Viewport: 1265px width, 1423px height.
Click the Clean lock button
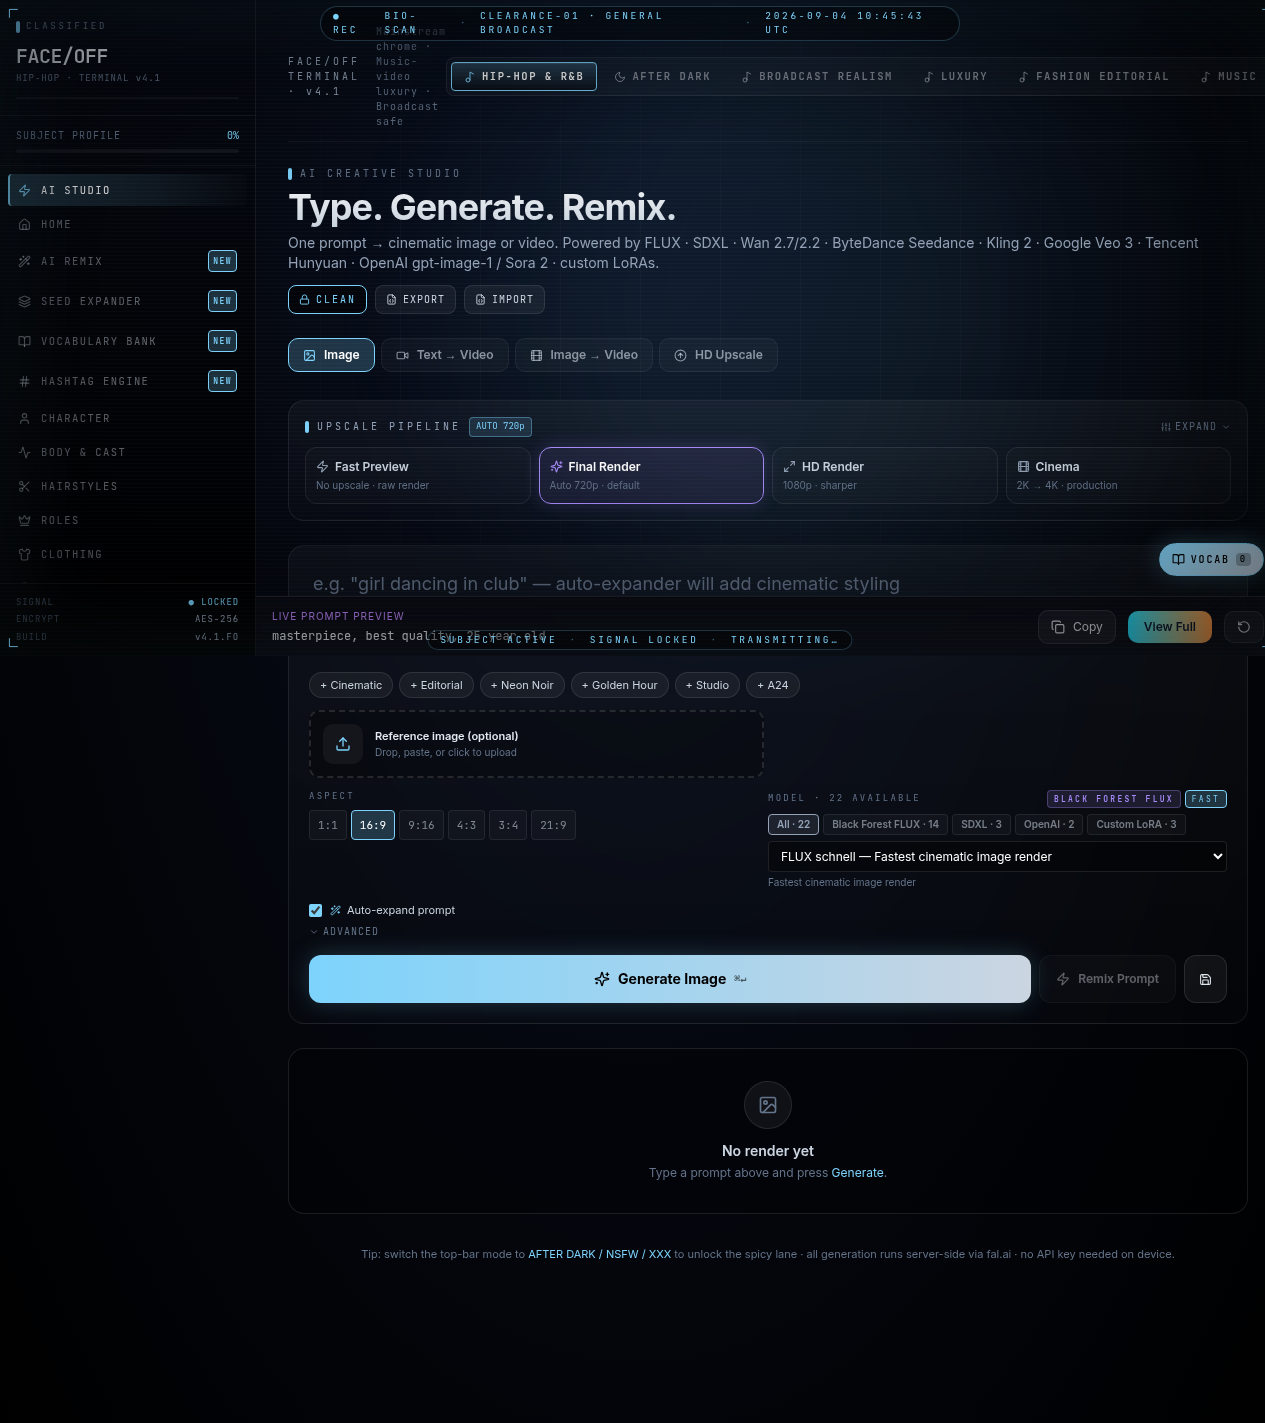pyautogui.click(x=327, y=299)
